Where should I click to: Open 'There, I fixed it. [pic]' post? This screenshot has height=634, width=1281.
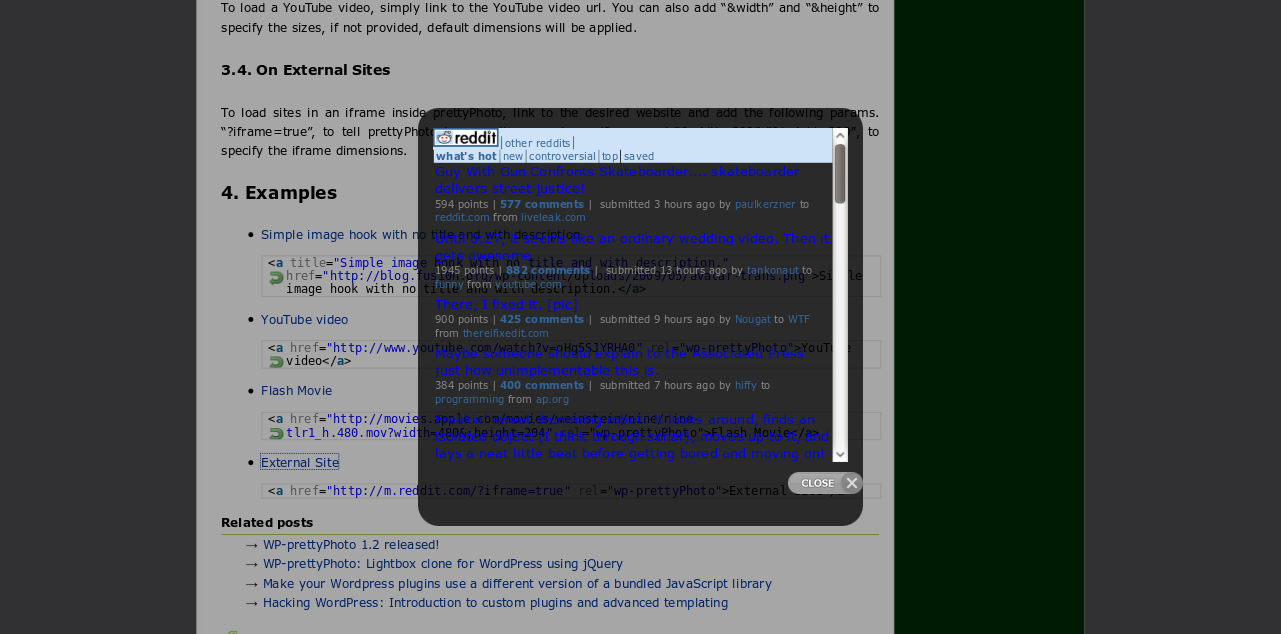(507, 304)
